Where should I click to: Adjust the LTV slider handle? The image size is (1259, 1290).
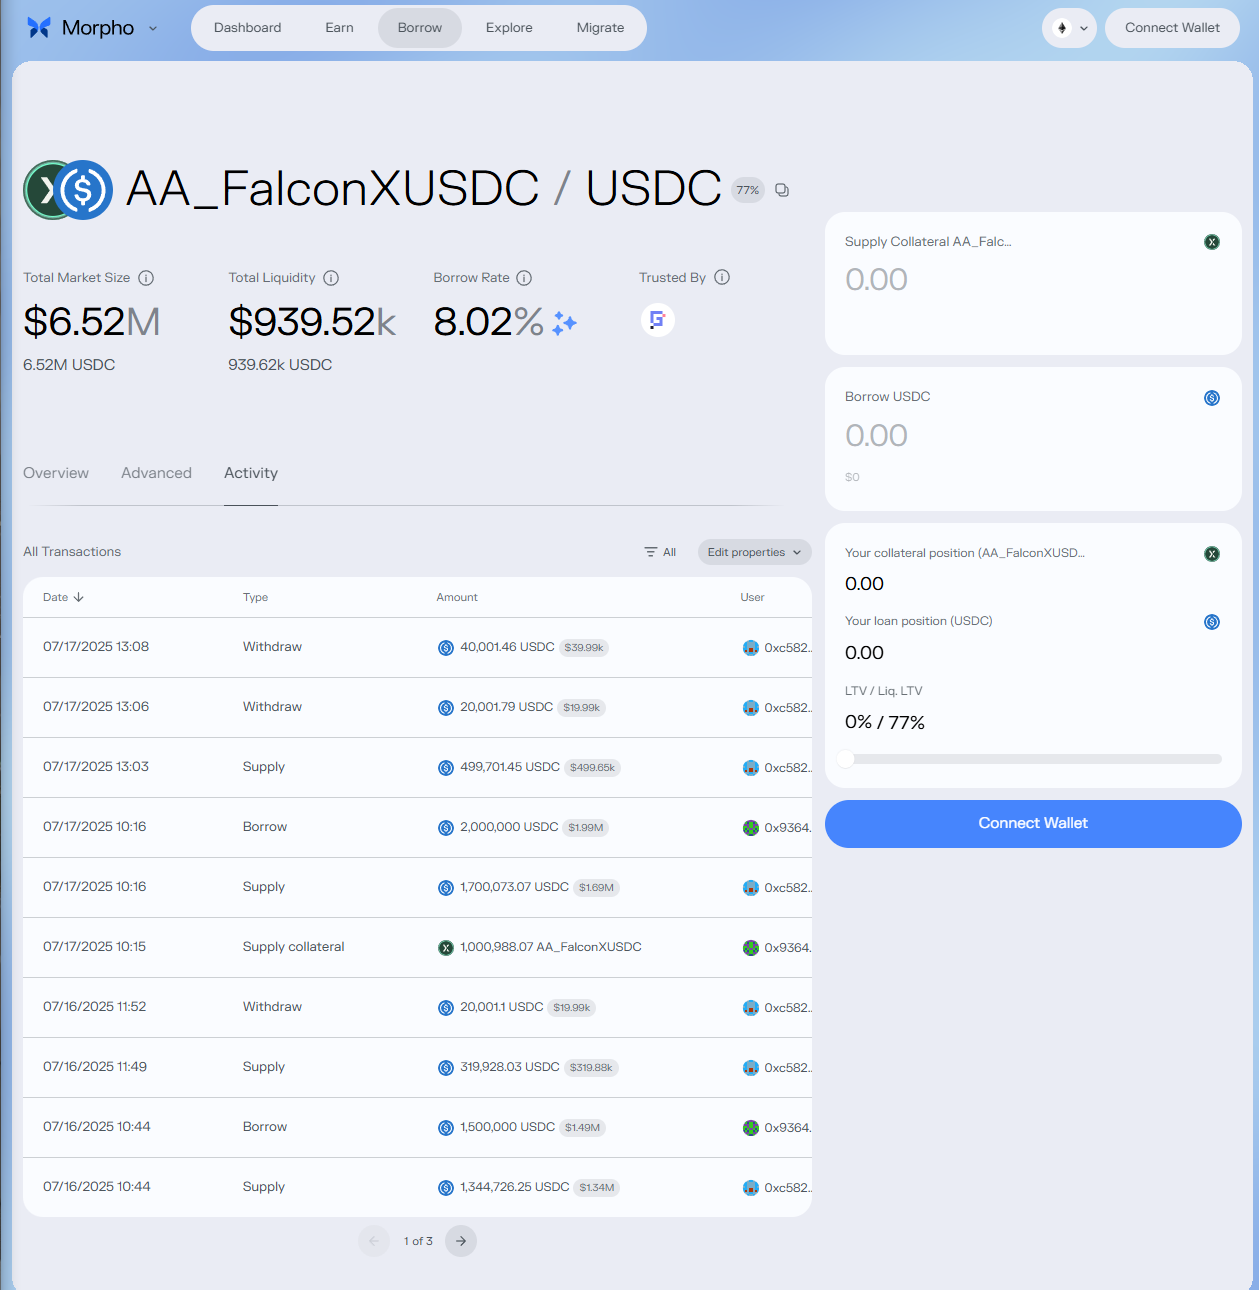coord(846,759)
